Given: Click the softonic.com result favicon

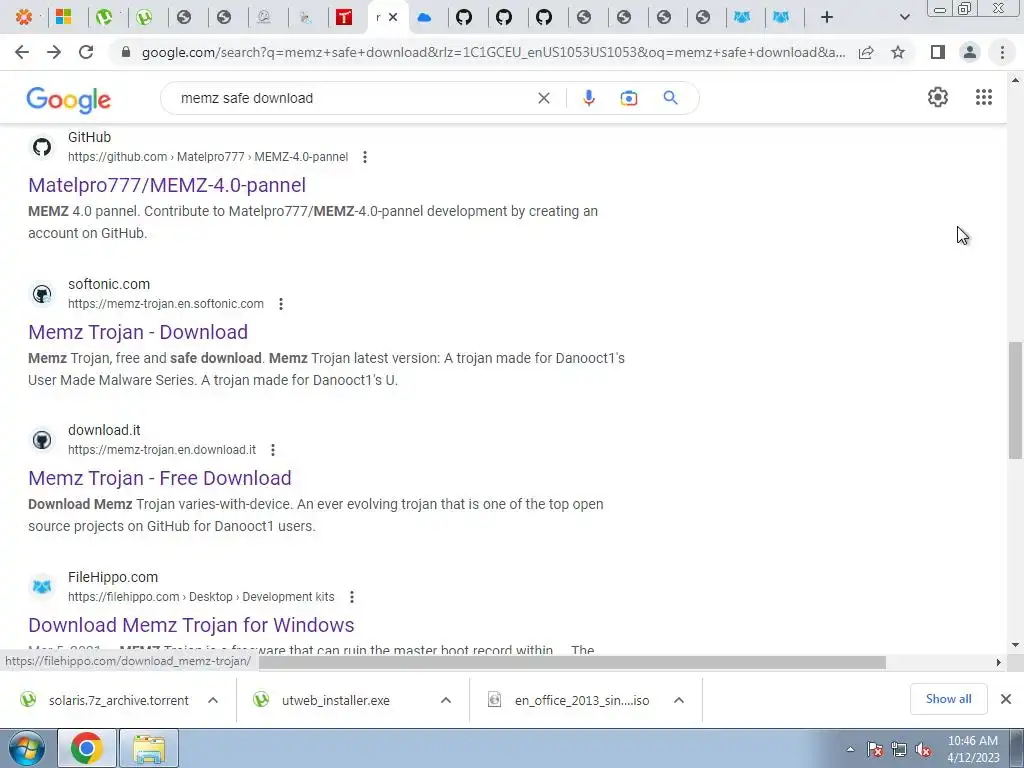Looking at the screenshot, I should point(42,294).
